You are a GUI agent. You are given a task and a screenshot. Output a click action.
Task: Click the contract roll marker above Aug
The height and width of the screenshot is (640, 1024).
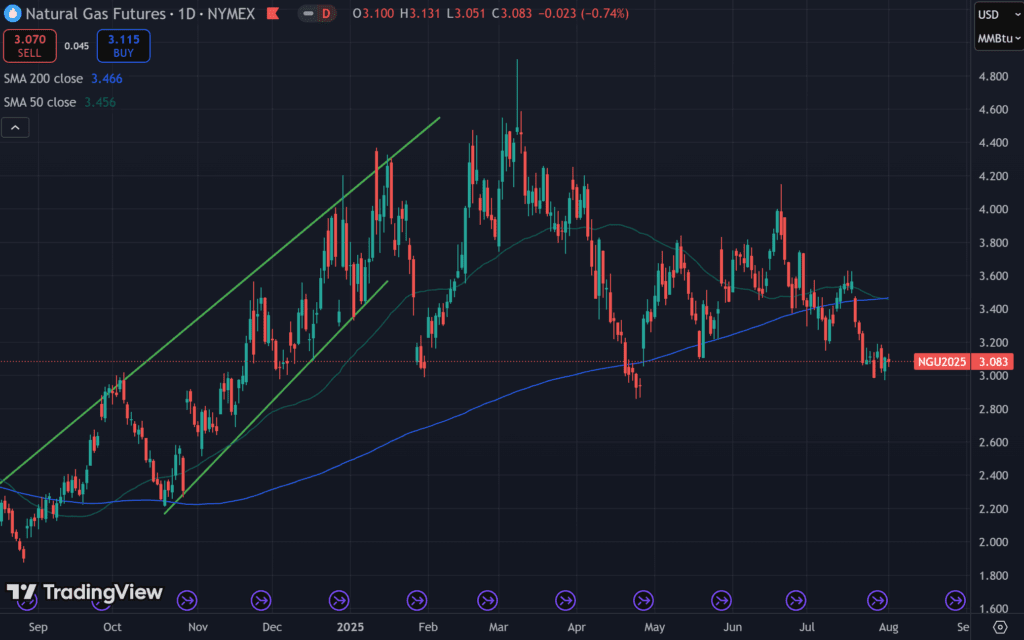pyautogui.click(x=876, y=600)
